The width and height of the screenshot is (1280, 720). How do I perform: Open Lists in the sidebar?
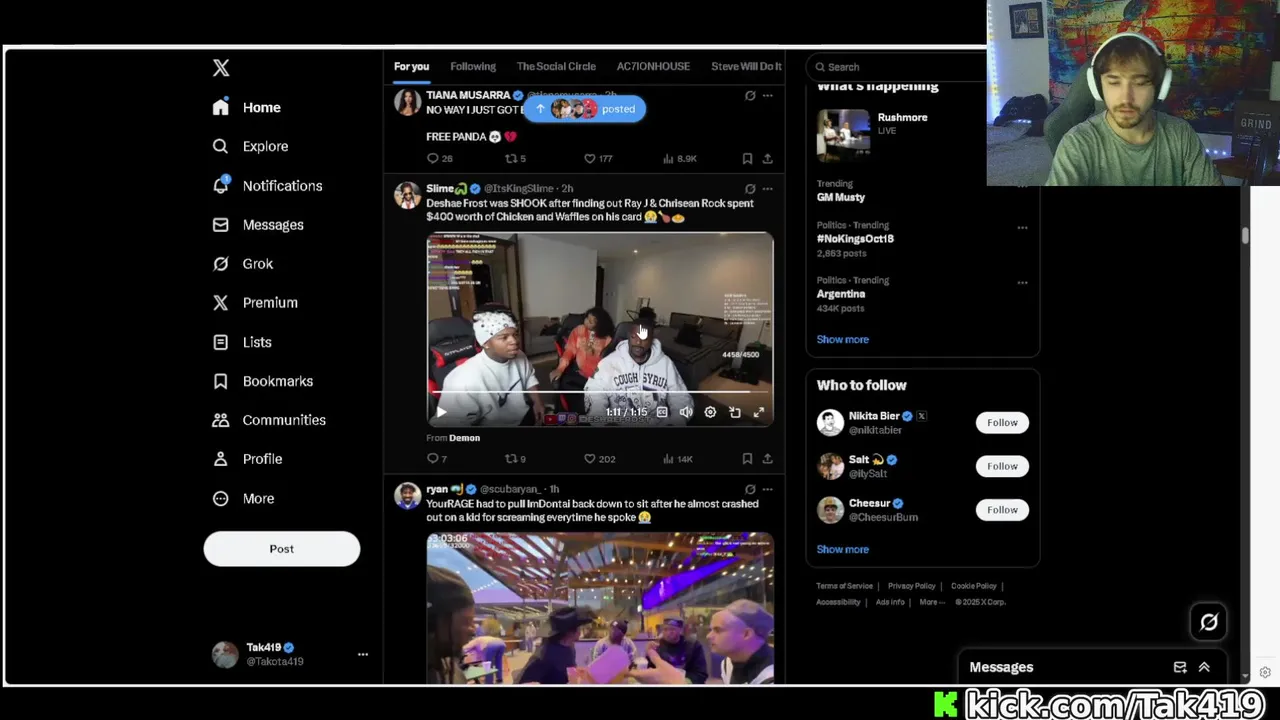click(242, 342)
